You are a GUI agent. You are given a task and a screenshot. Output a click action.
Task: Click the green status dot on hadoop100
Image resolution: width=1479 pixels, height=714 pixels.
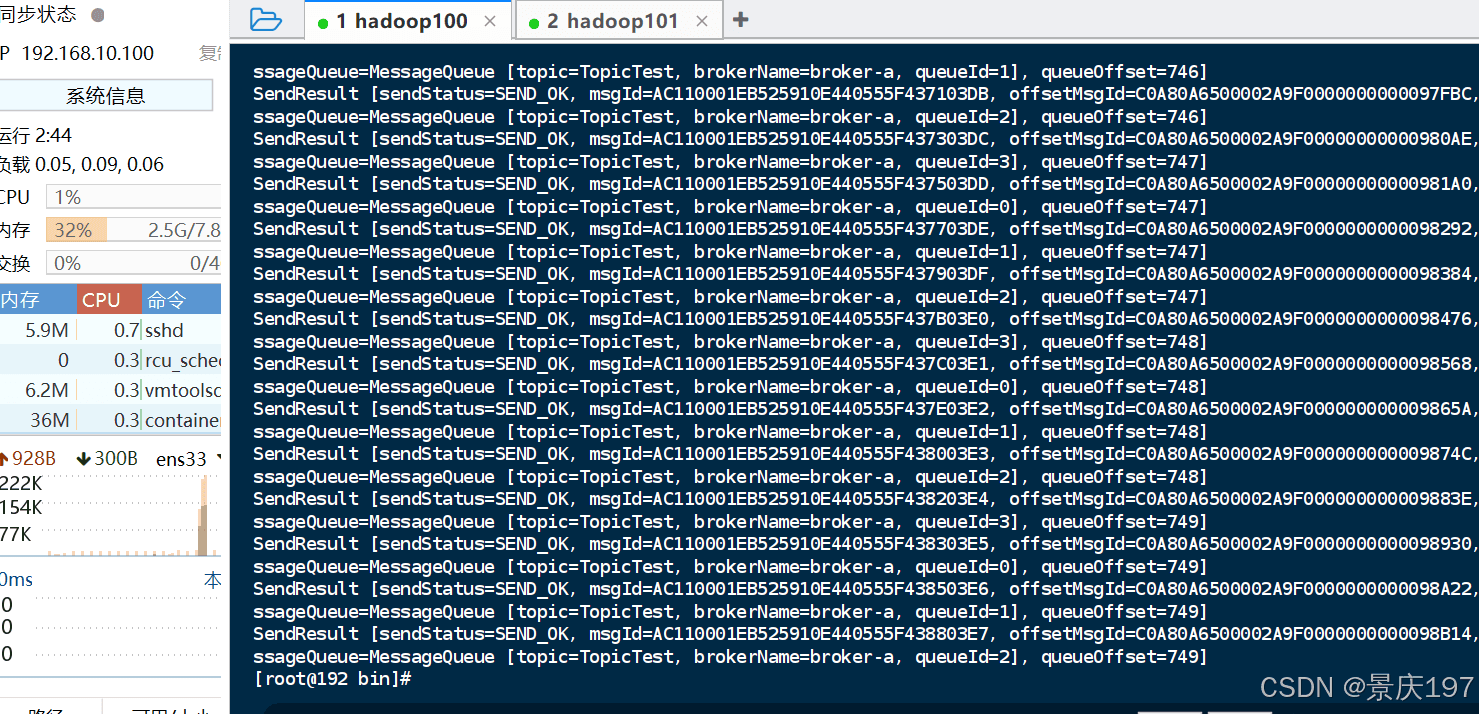click(323, 23)
